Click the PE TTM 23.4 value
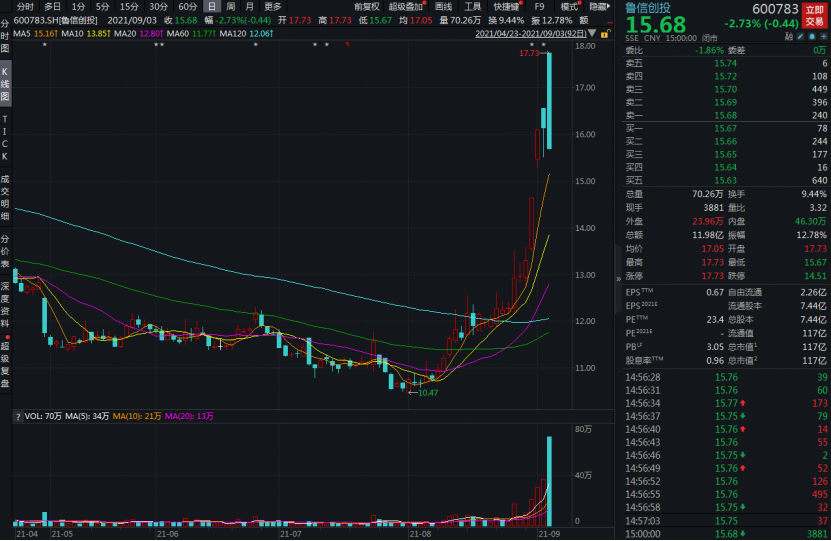The height and width of the screenshot is (541, 831). point(715,320)
